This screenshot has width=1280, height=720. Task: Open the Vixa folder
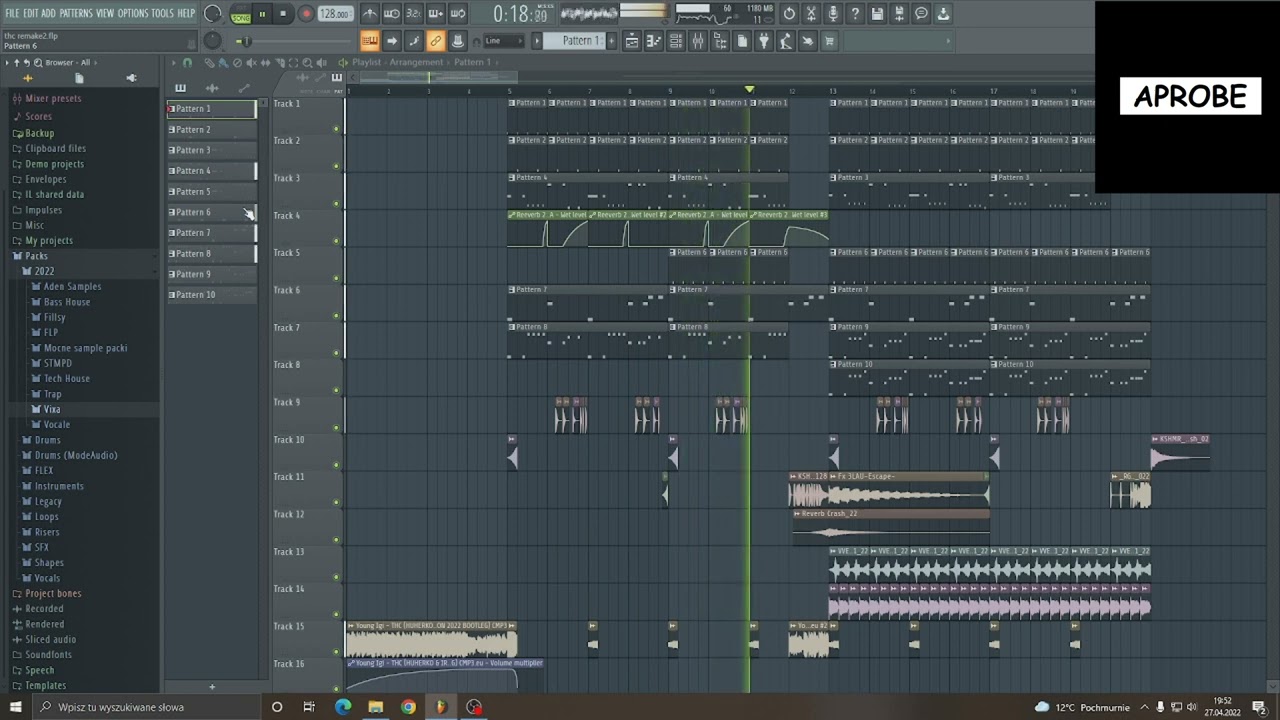point(52,409)
